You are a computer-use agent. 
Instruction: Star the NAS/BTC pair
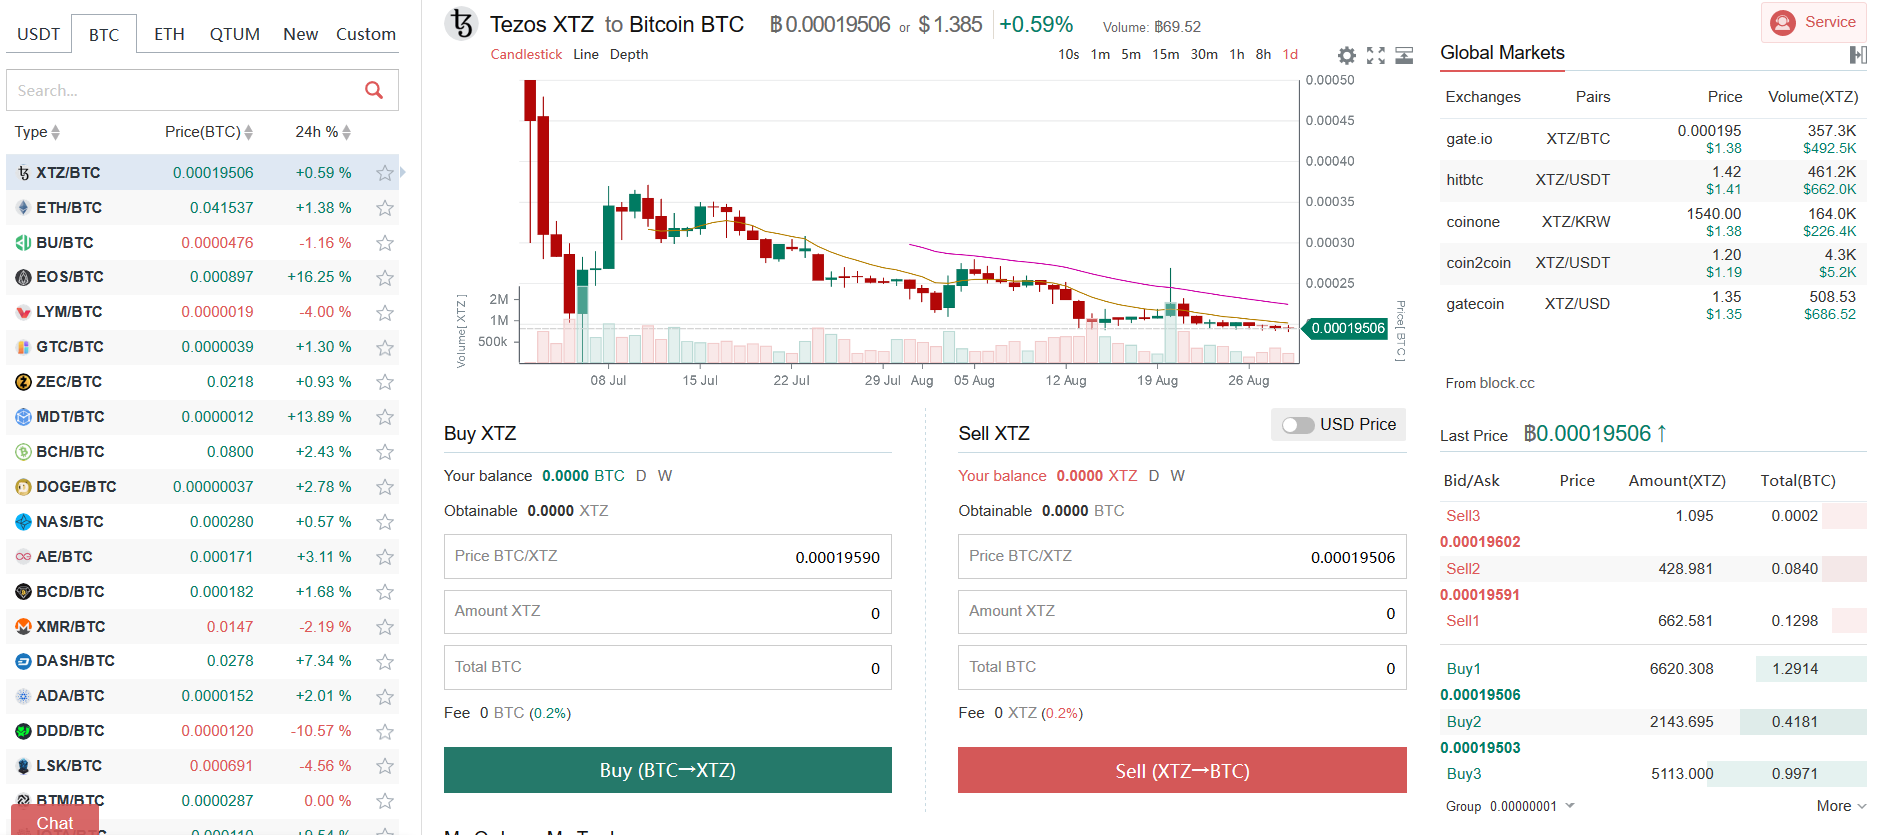click(385, 522)
